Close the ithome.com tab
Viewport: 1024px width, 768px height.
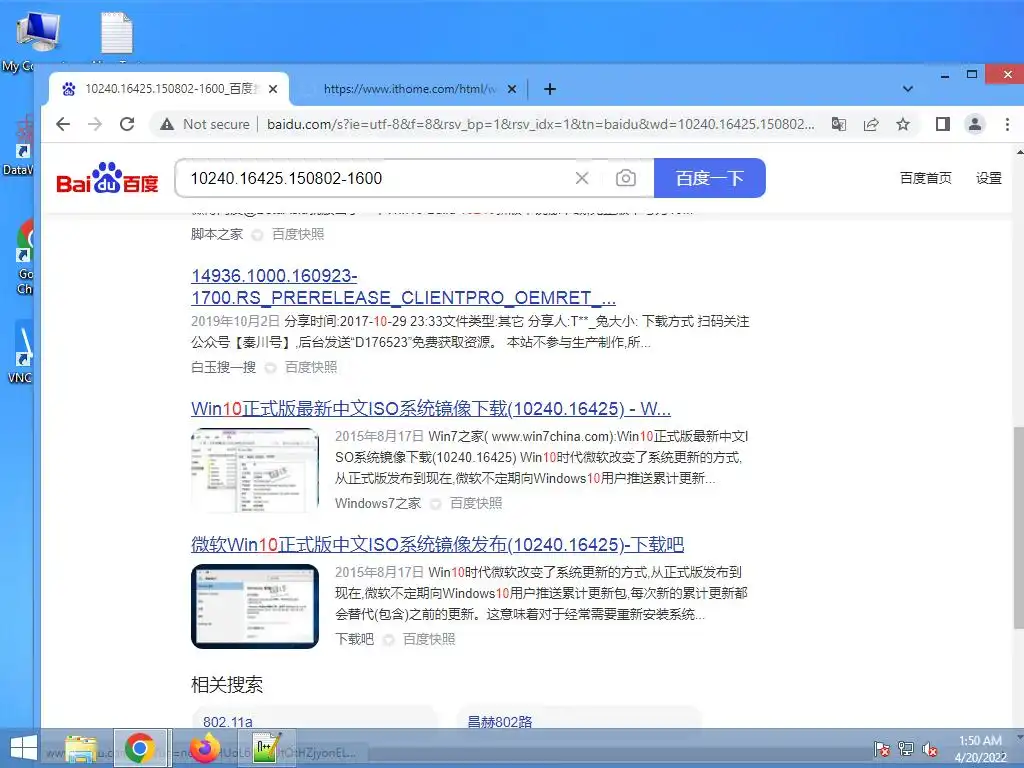point(512,89)
